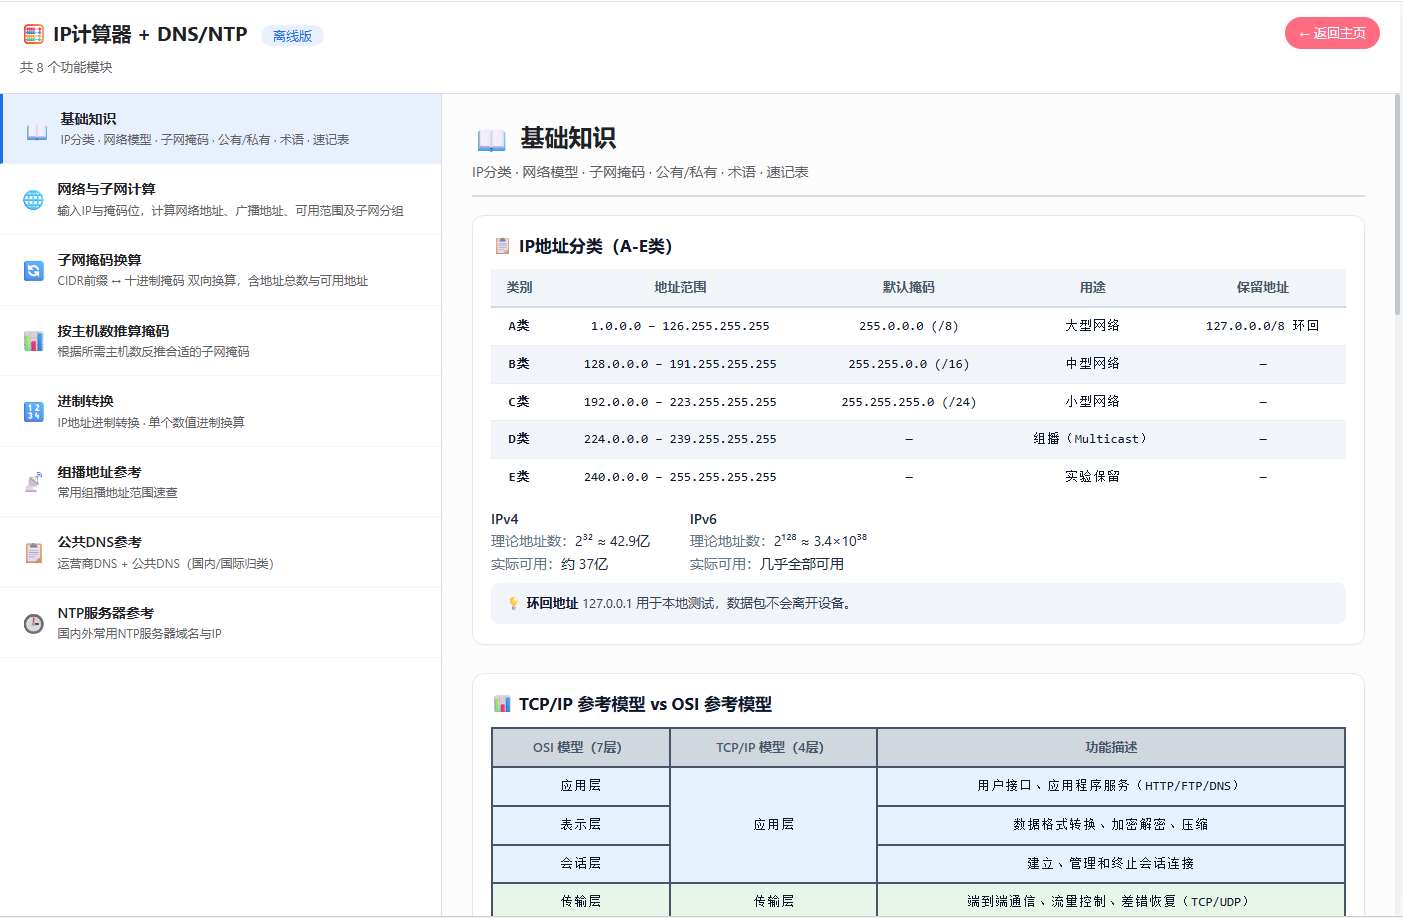The height and width of the screenshot is (919, 1403).
Task: Open the 基础知识 module
Action: coord(221,129)
